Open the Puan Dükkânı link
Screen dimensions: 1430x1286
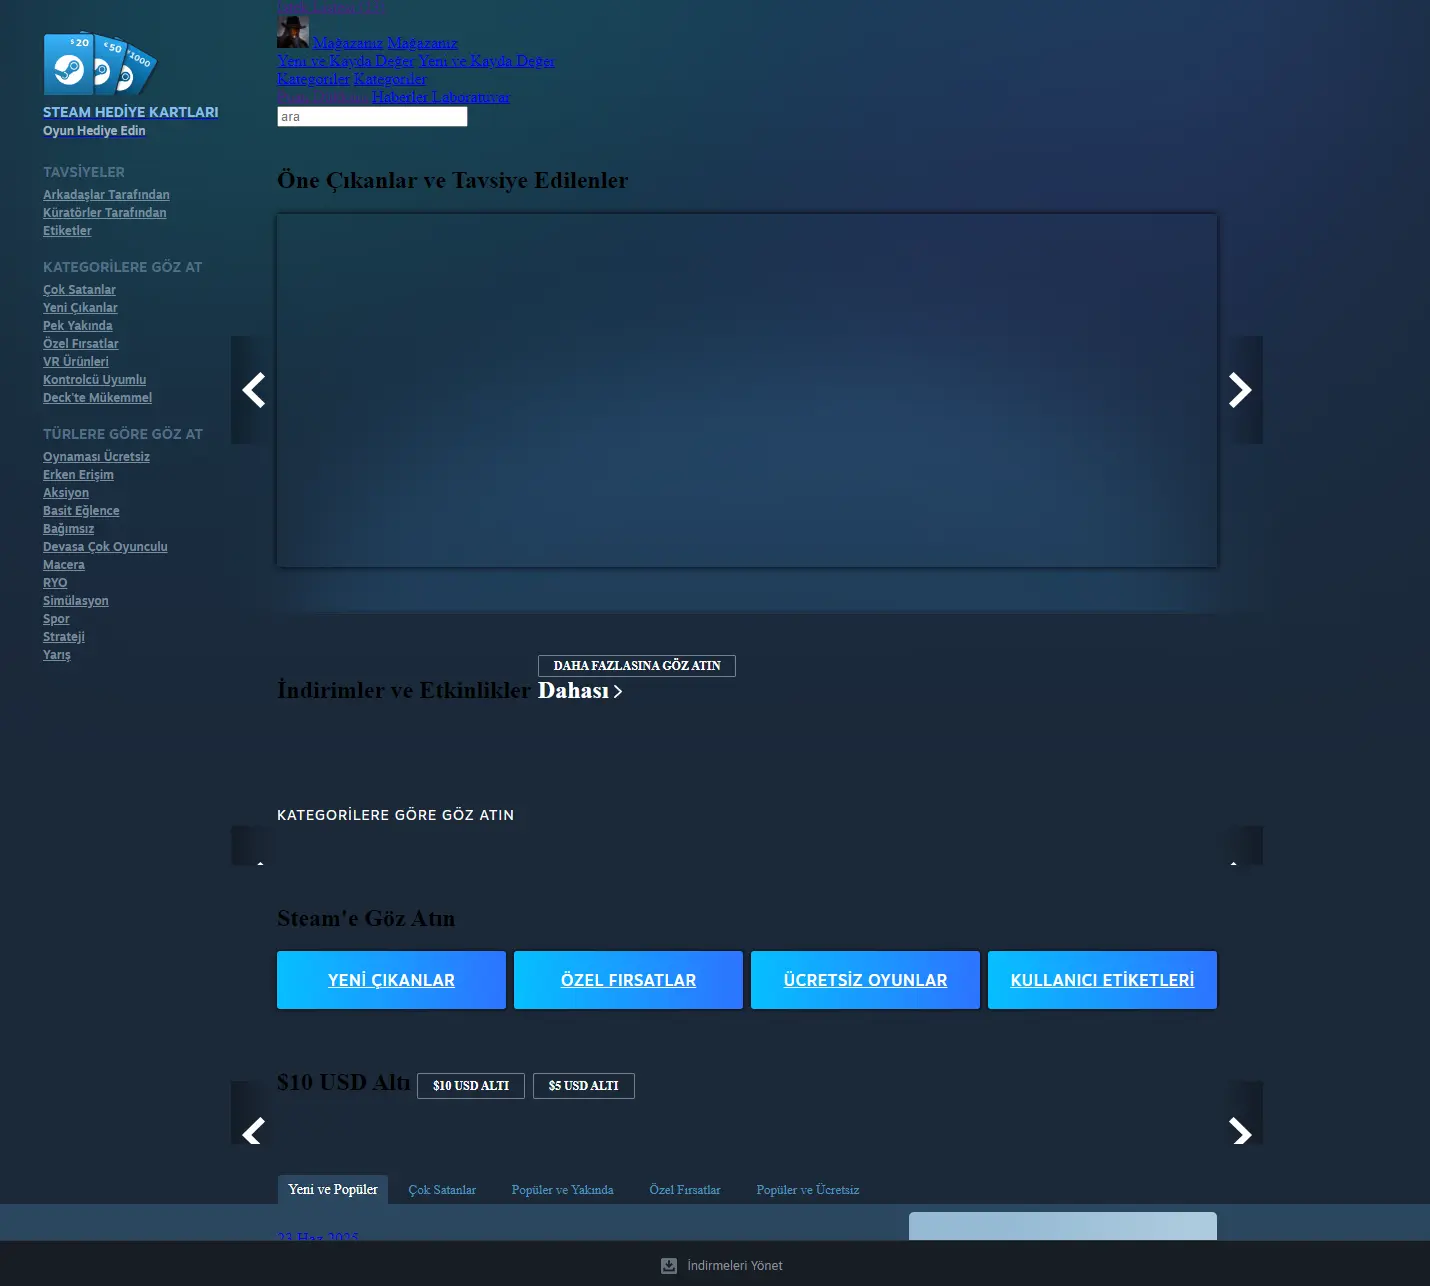[322, 97]
